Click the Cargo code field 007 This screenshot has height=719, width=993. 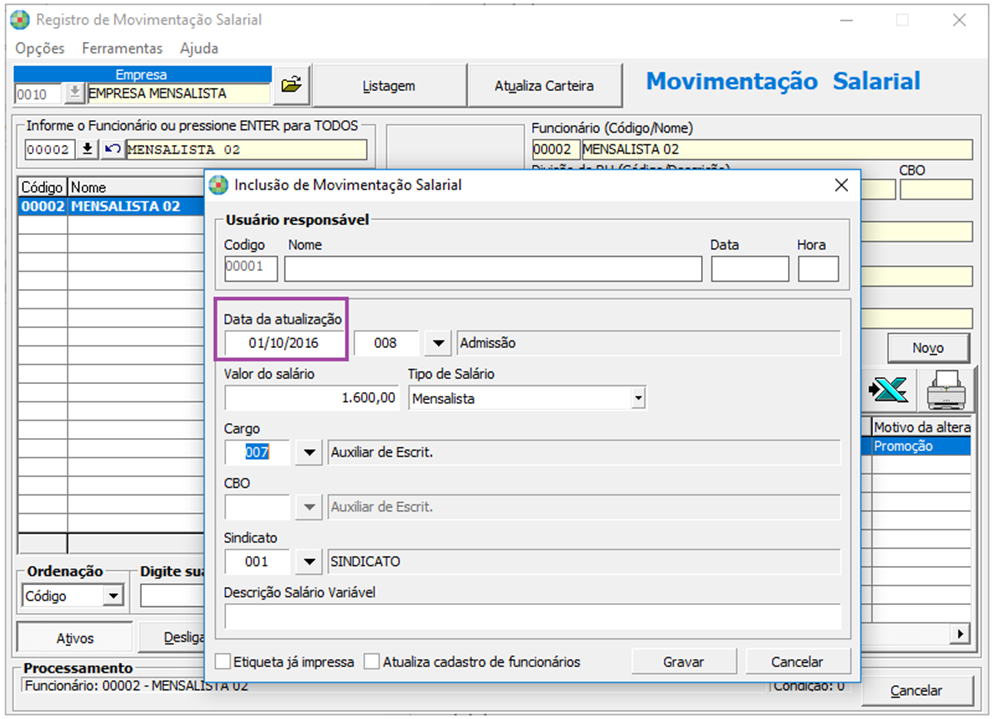[x=257, y=452]
